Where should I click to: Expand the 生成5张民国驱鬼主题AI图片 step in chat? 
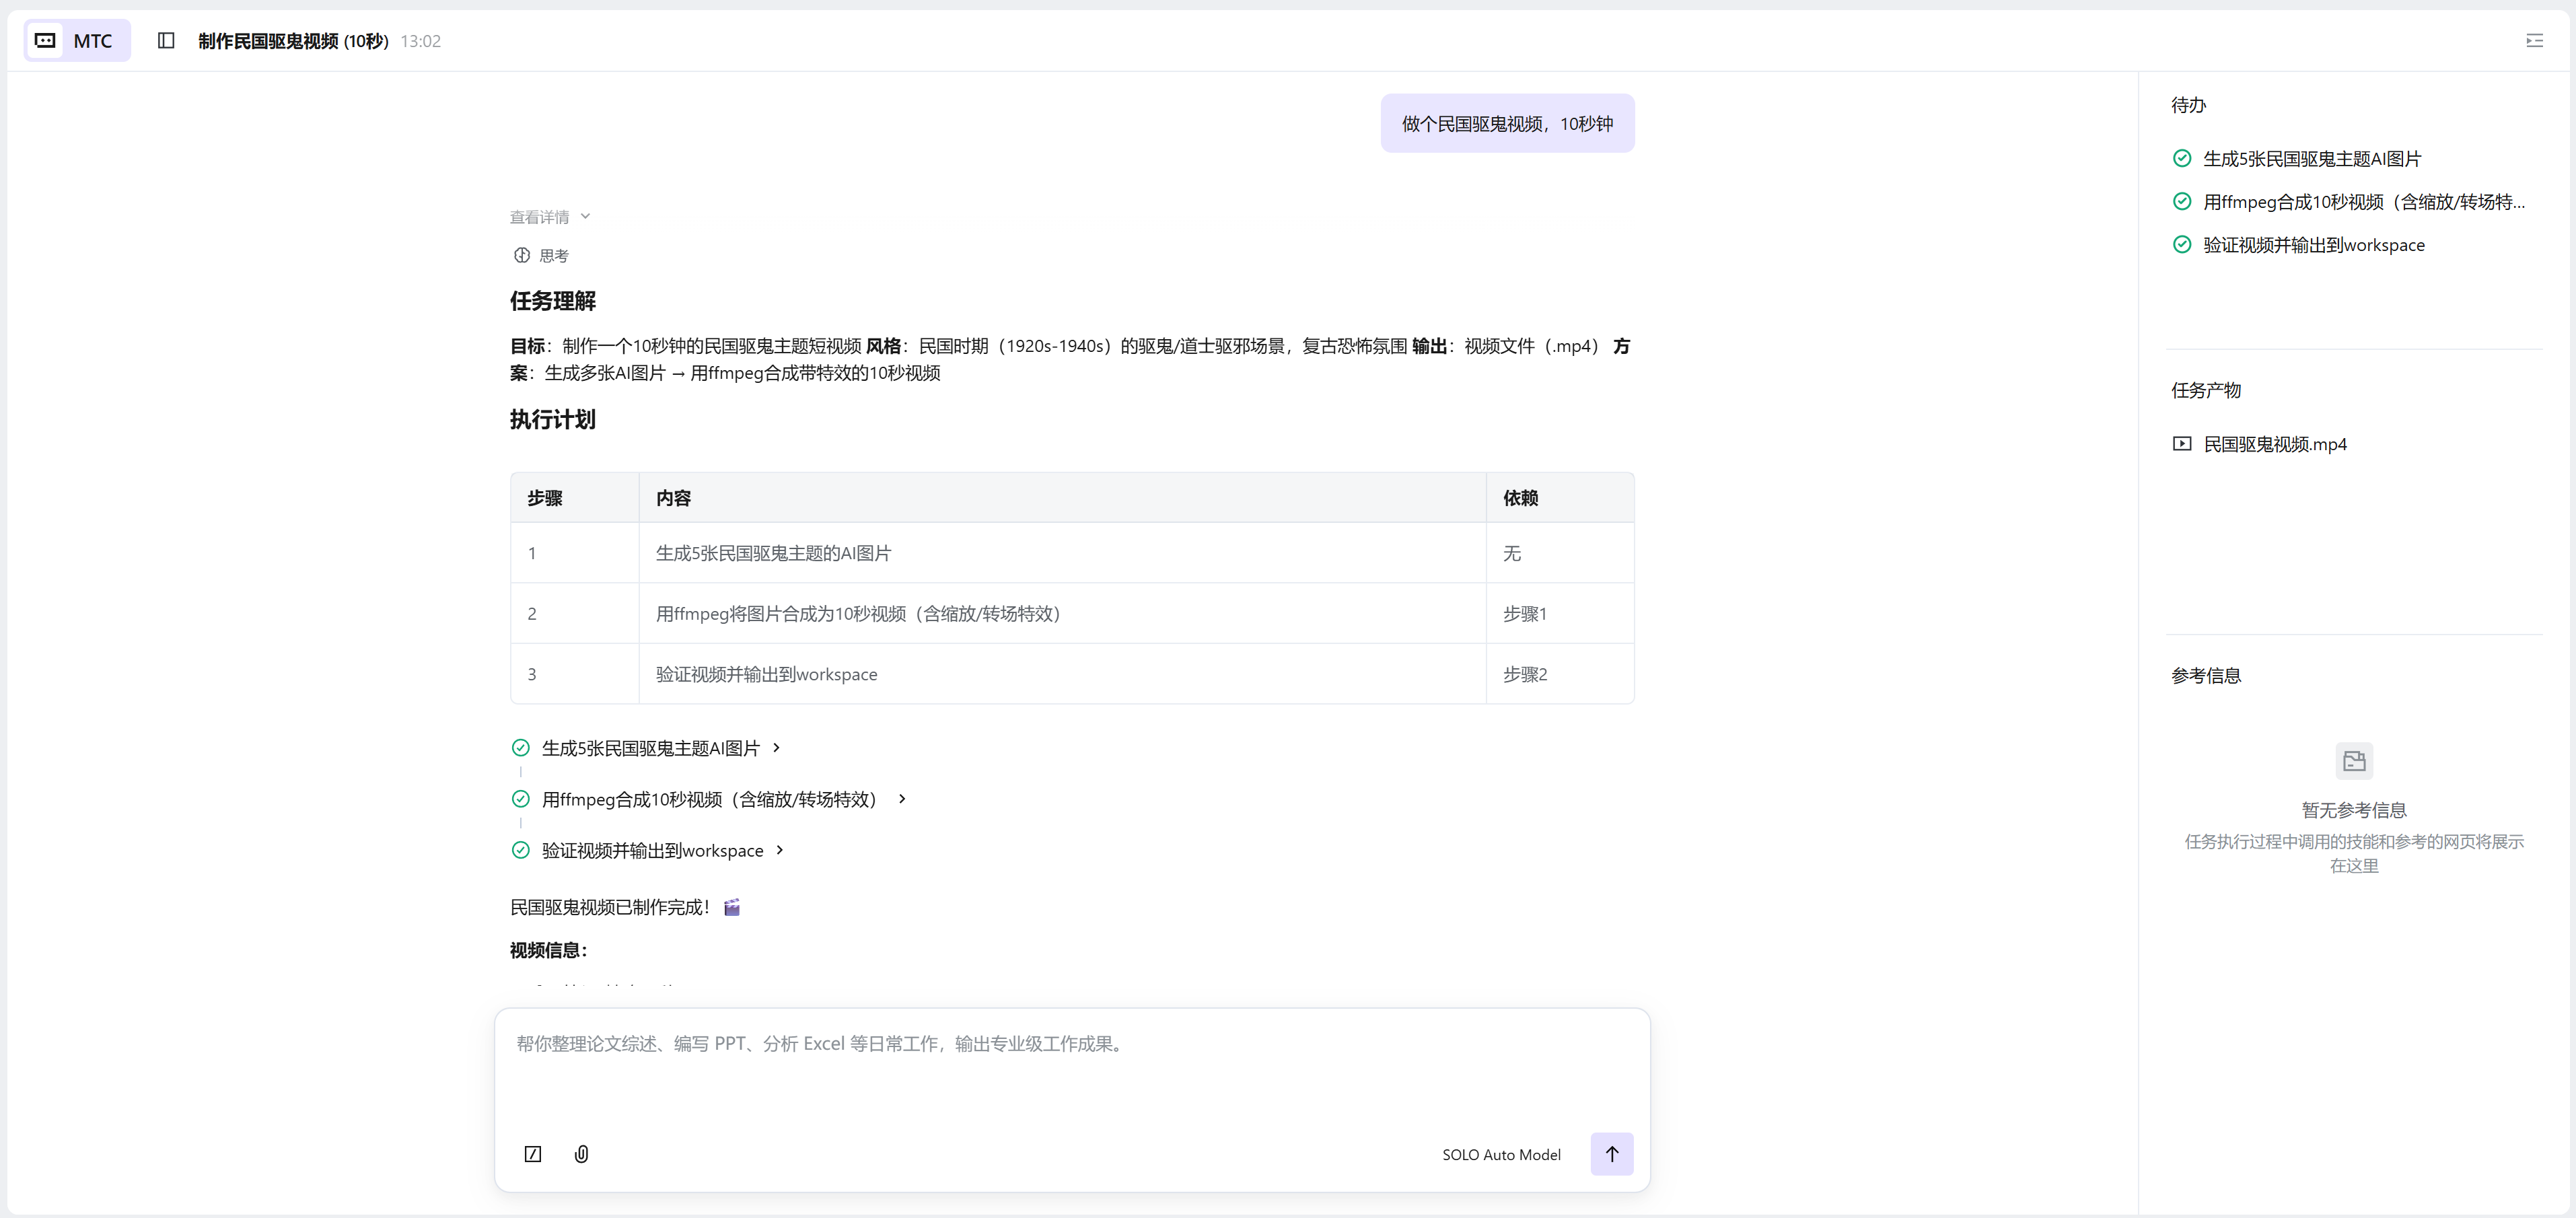click(x=776, y=748)
